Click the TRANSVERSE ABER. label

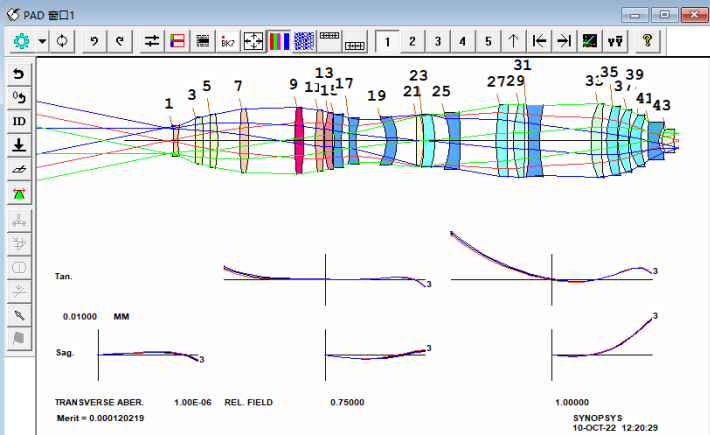pyautogui.click(x=99, y=402)
